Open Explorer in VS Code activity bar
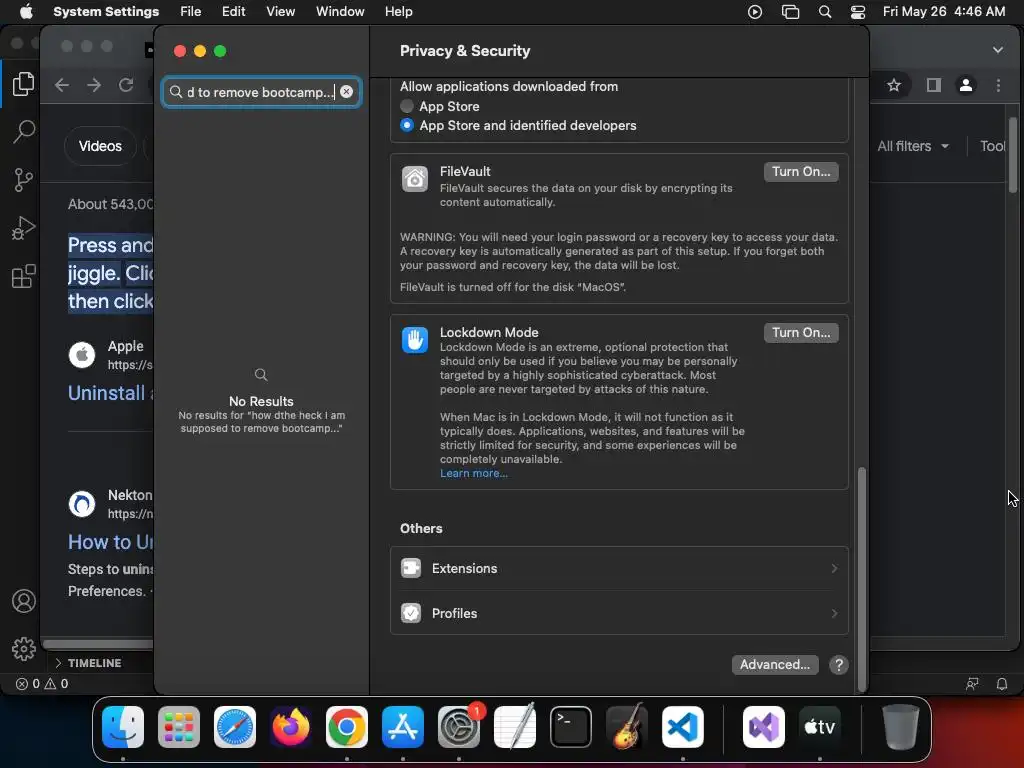Screen dimensions: 1024x768 [x=24, y=84]
